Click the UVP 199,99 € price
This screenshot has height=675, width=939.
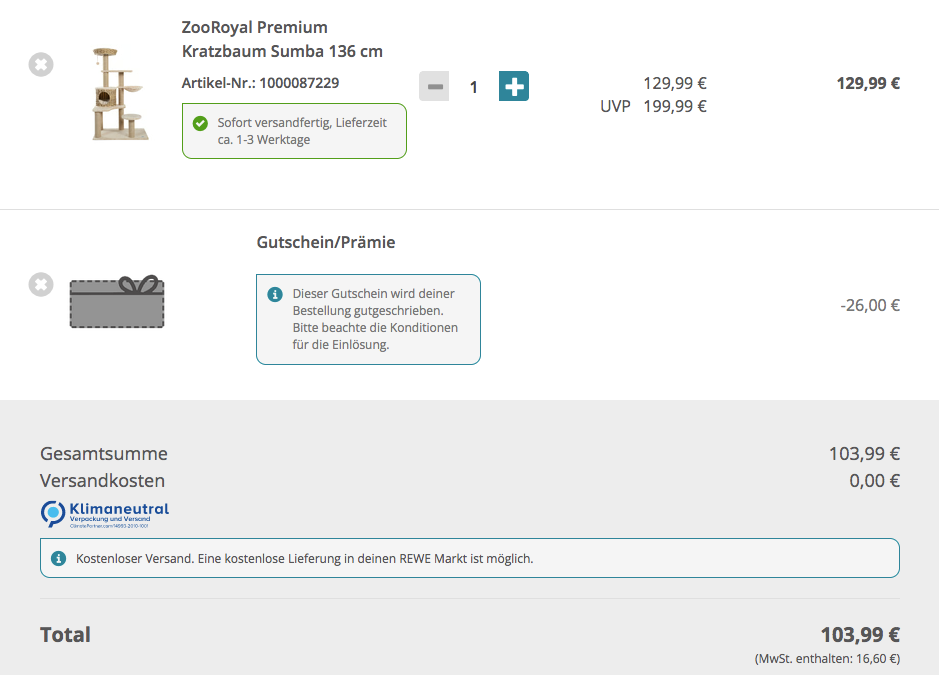[x=653, y=107]
